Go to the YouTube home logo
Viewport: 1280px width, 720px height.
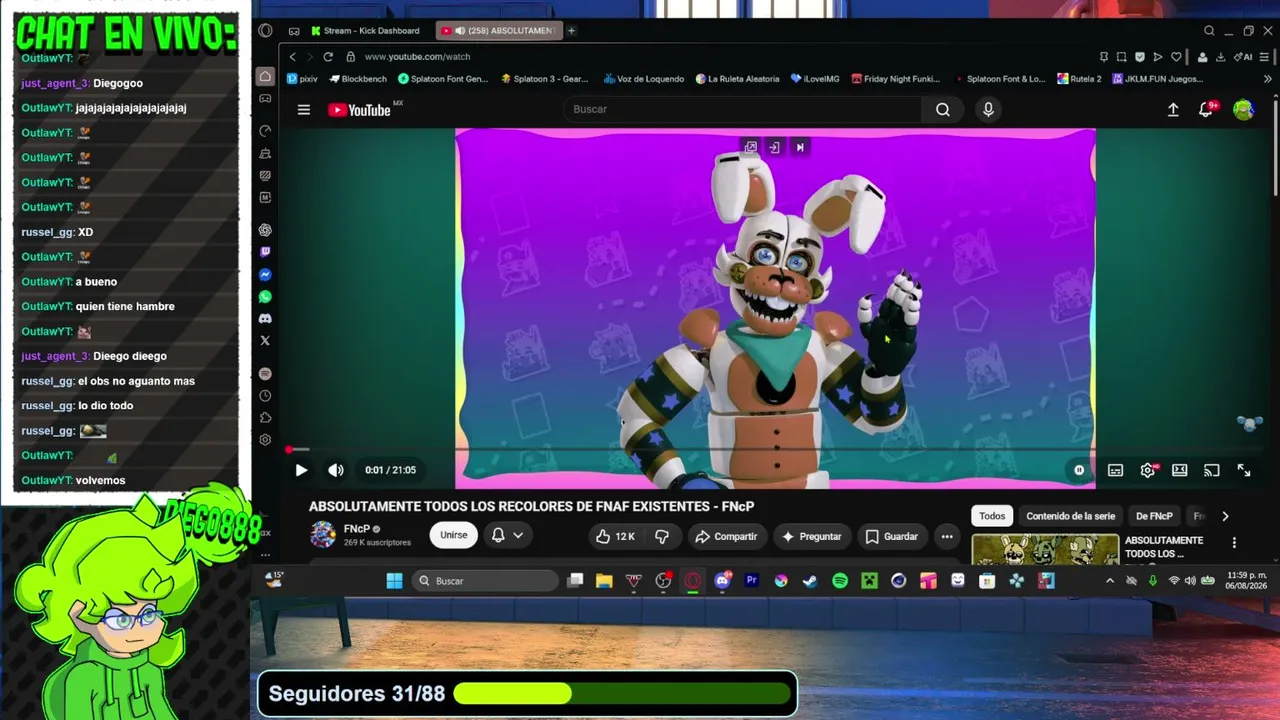click(x=360, y=110)
